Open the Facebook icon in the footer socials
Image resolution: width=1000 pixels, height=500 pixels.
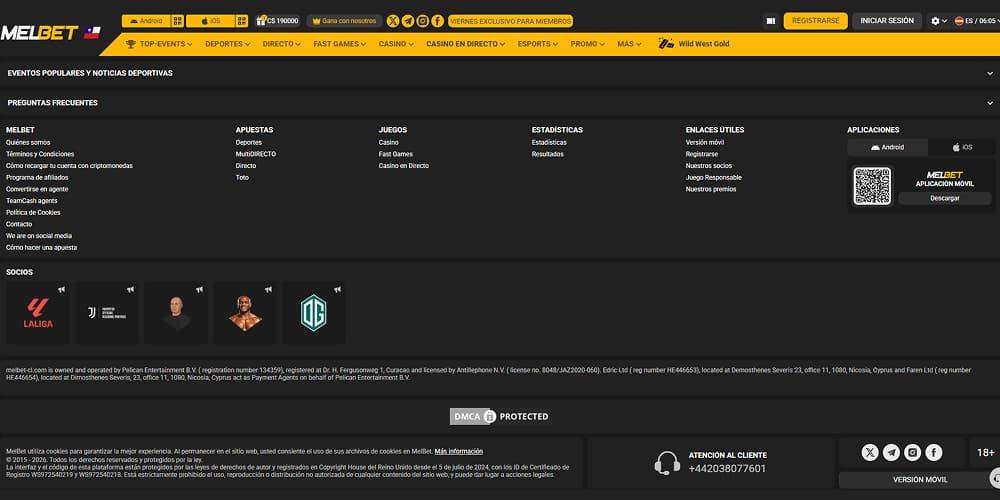[934, 453]
